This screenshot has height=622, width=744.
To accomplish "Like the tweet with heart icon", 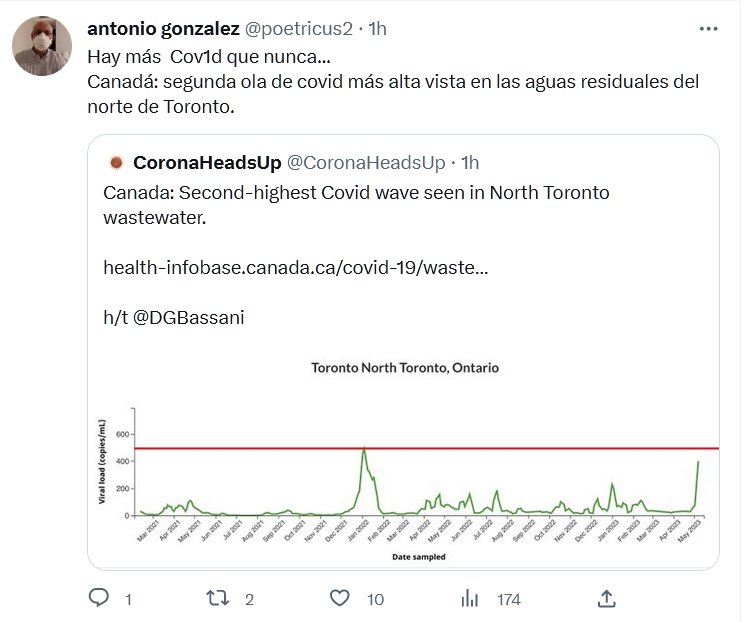I will pyautogui.click(x=340, y=598).
